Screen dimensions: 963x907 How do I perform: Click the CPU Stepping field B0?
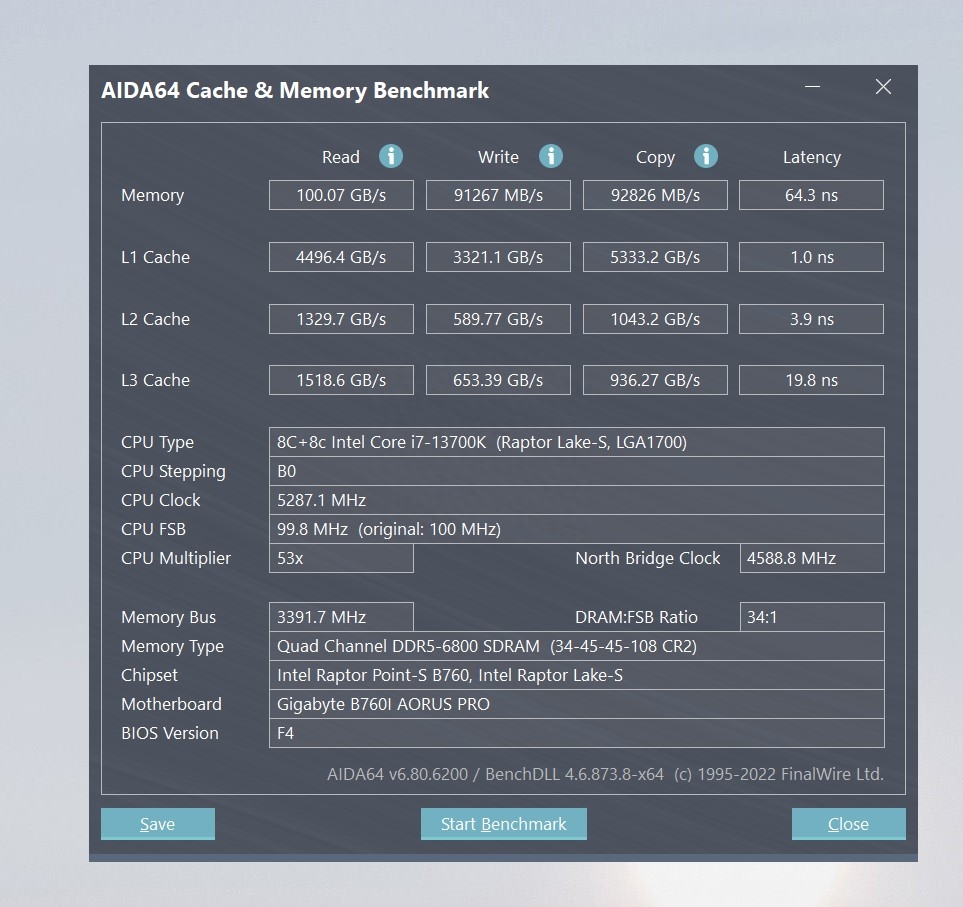point(577,471)
